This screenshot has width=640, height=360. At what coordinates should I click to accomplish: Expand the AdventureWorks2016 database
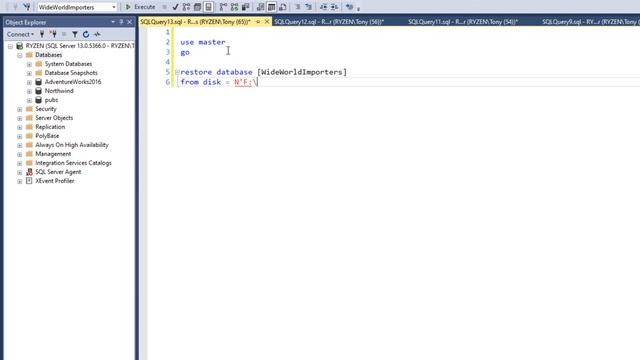point(29,82)
